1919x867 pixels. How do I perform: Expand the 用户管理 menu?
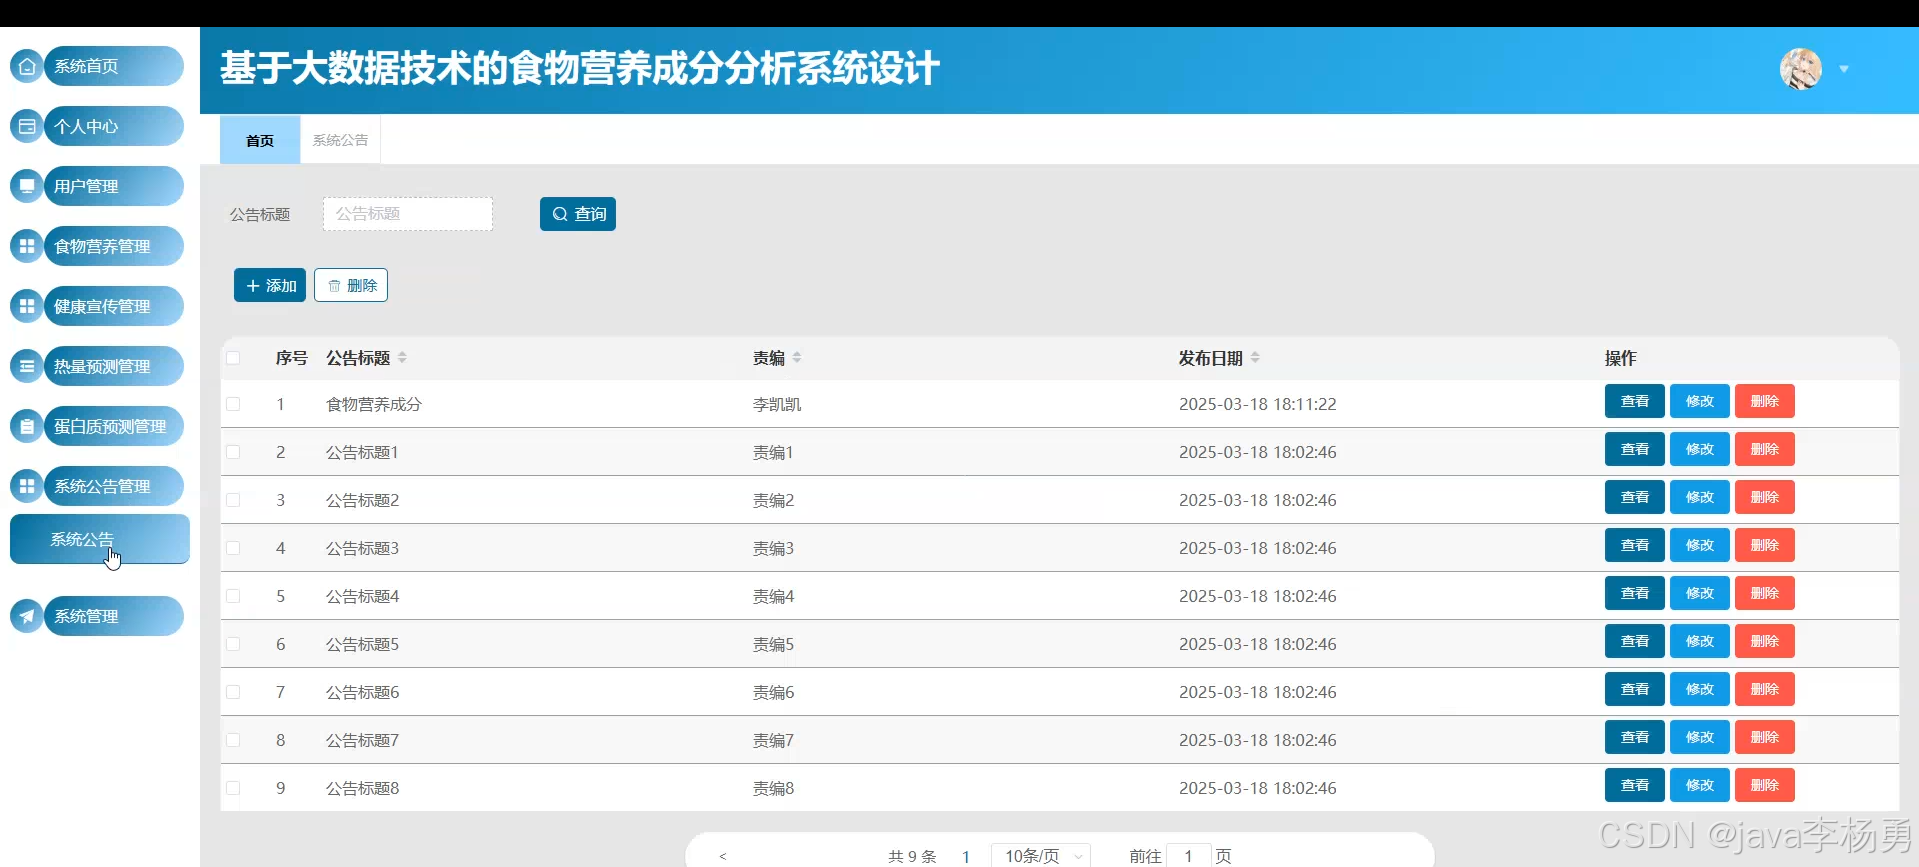(x=113, y=186)
